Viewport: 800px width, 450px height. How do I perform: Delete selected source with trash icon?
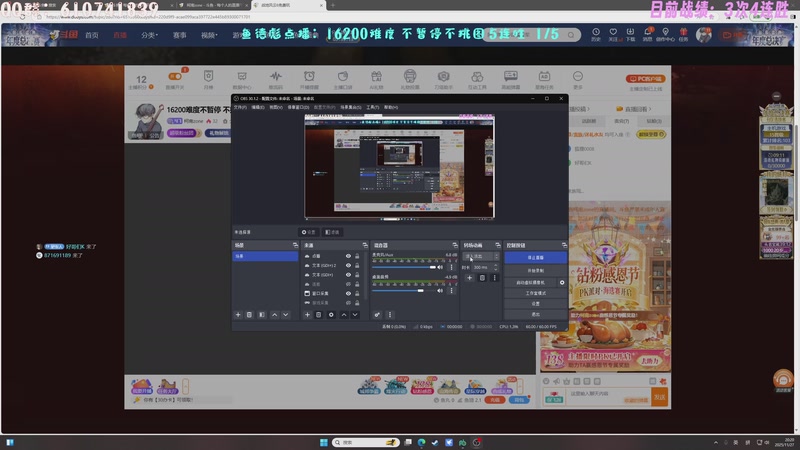point(318,315)
